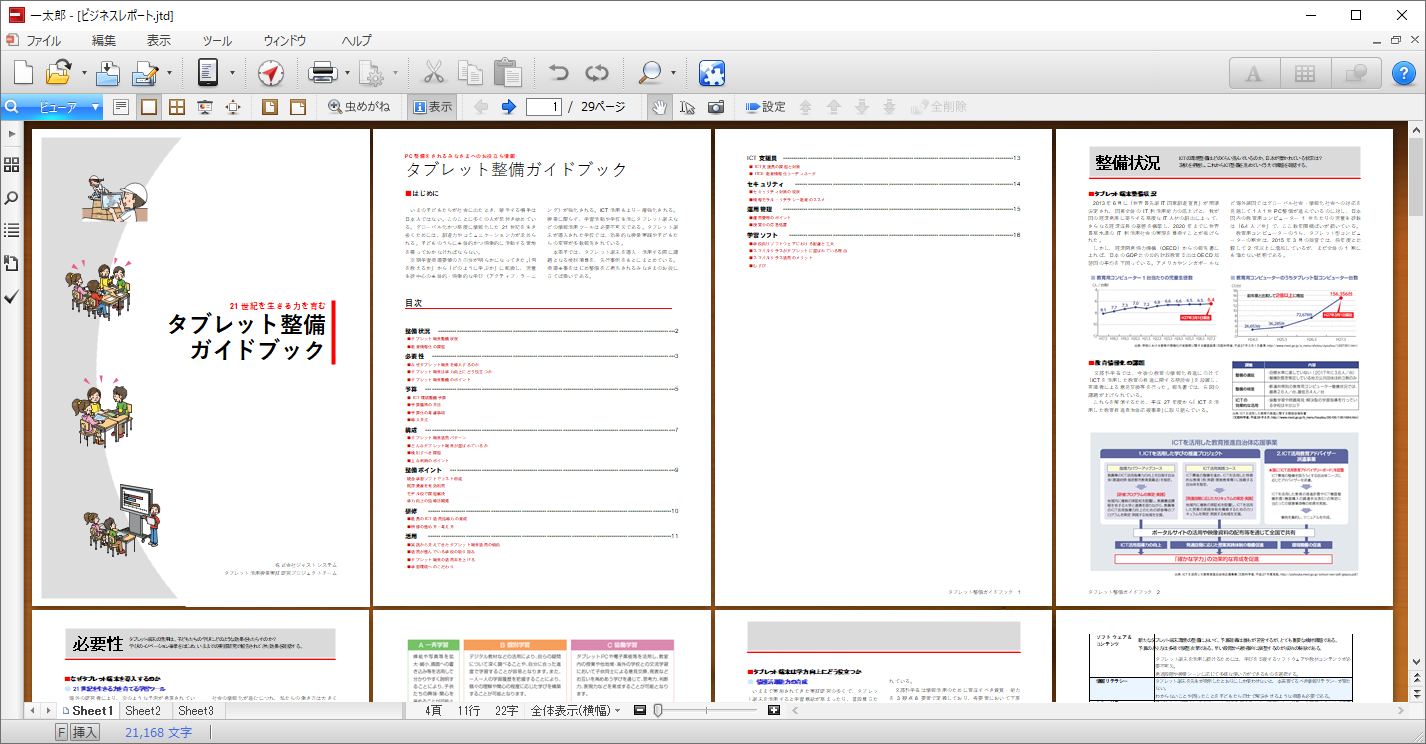
Task: Open help with the blue question icon
Action: (x=1404, y=73)
